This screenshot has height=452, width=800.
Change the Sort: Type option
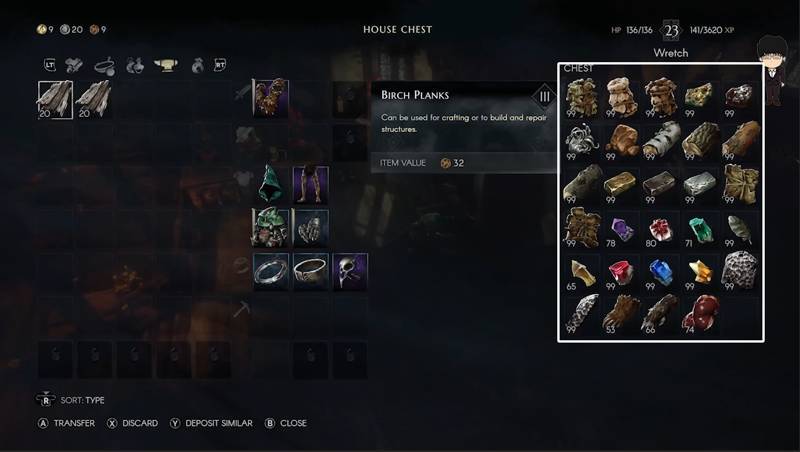71,400
